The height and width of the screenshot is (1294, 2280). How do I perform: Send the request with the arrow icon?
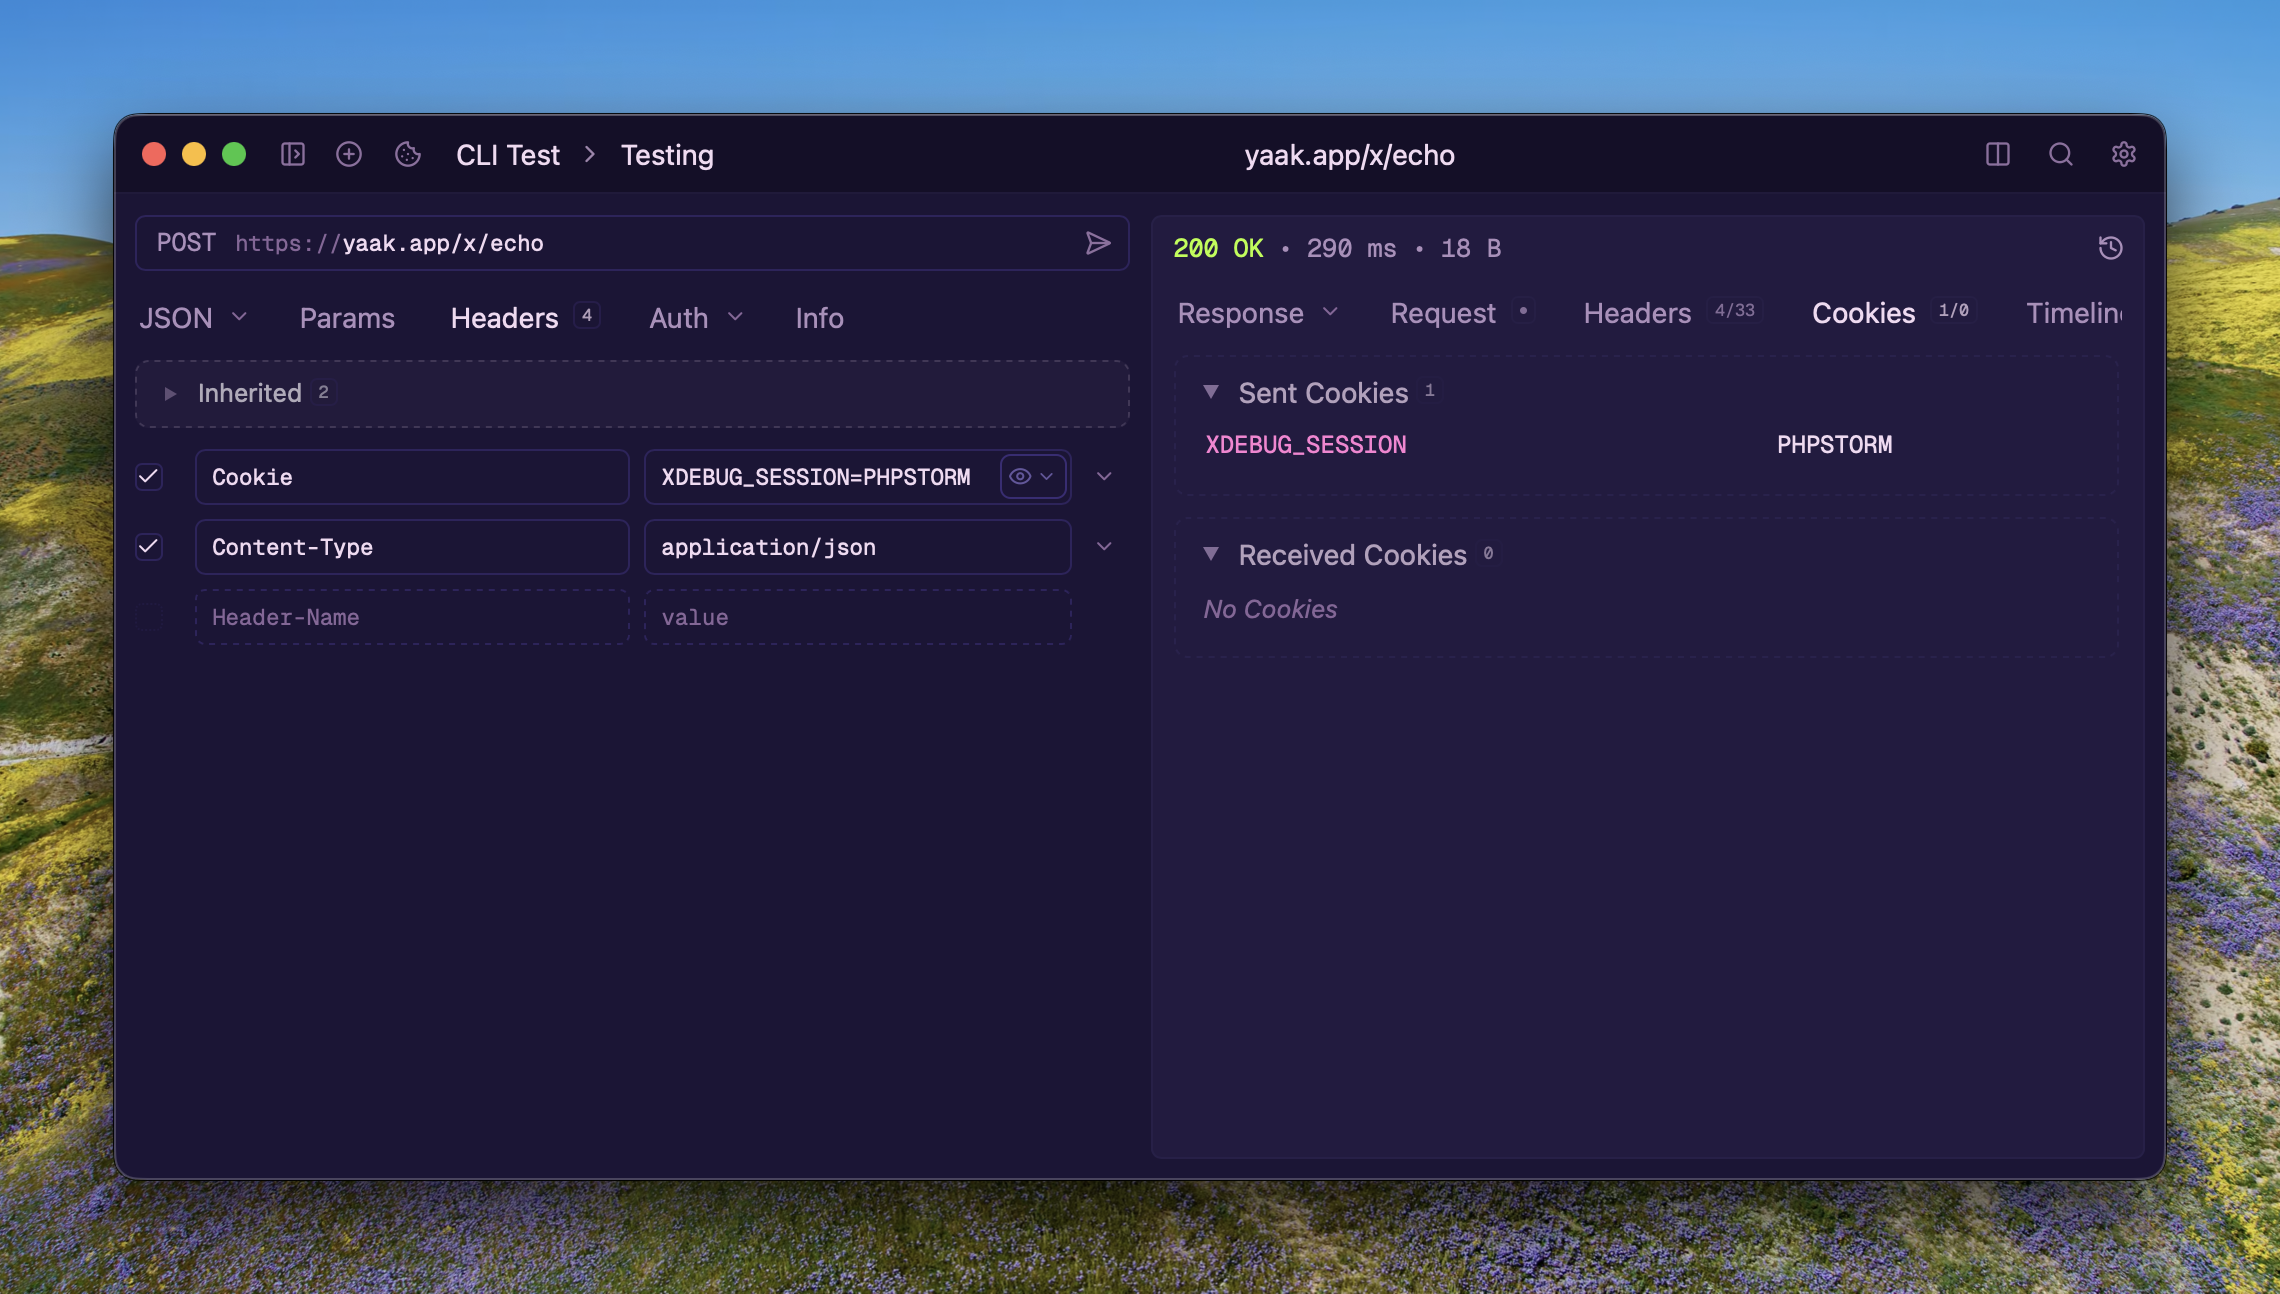(x=1098, y=243)
